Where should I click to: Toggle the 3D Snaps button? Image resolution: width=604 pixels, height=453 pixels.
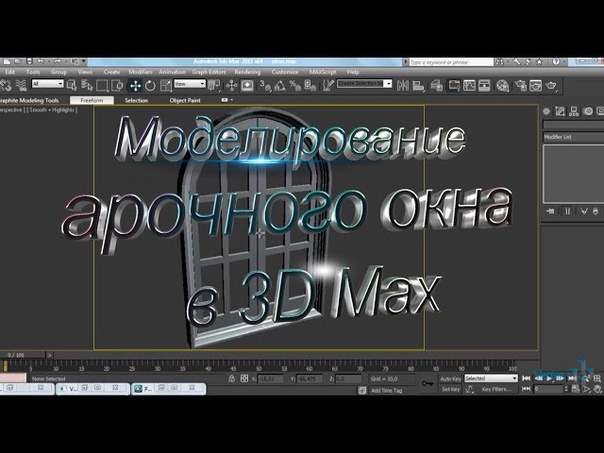click(x=265, y=85)
